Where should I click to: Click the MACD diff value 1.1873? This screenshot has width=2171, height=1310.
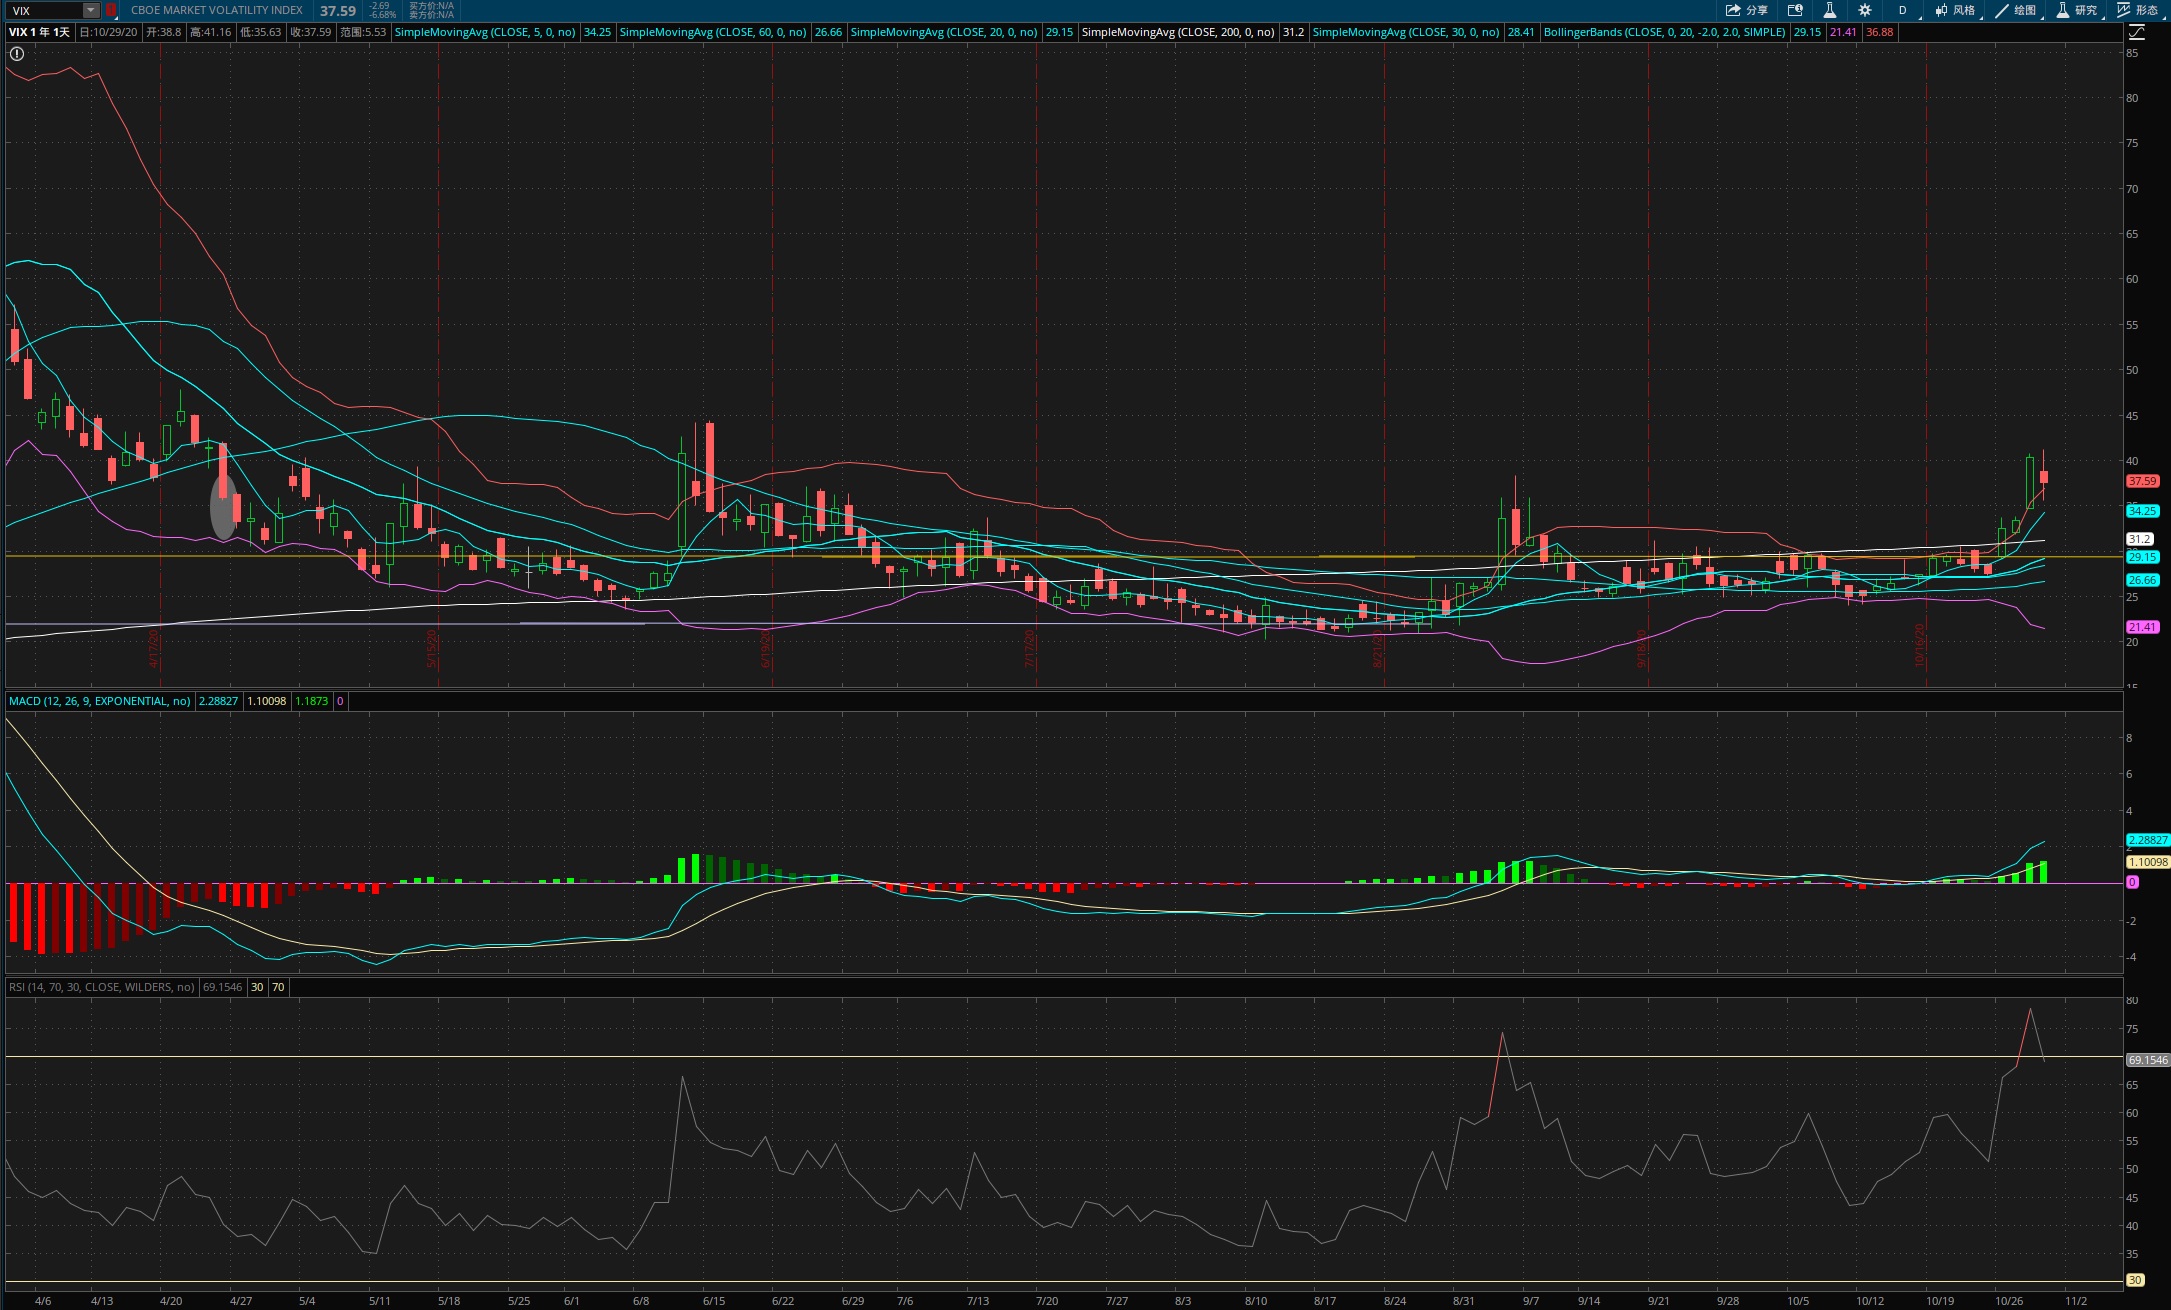[311, 701]
